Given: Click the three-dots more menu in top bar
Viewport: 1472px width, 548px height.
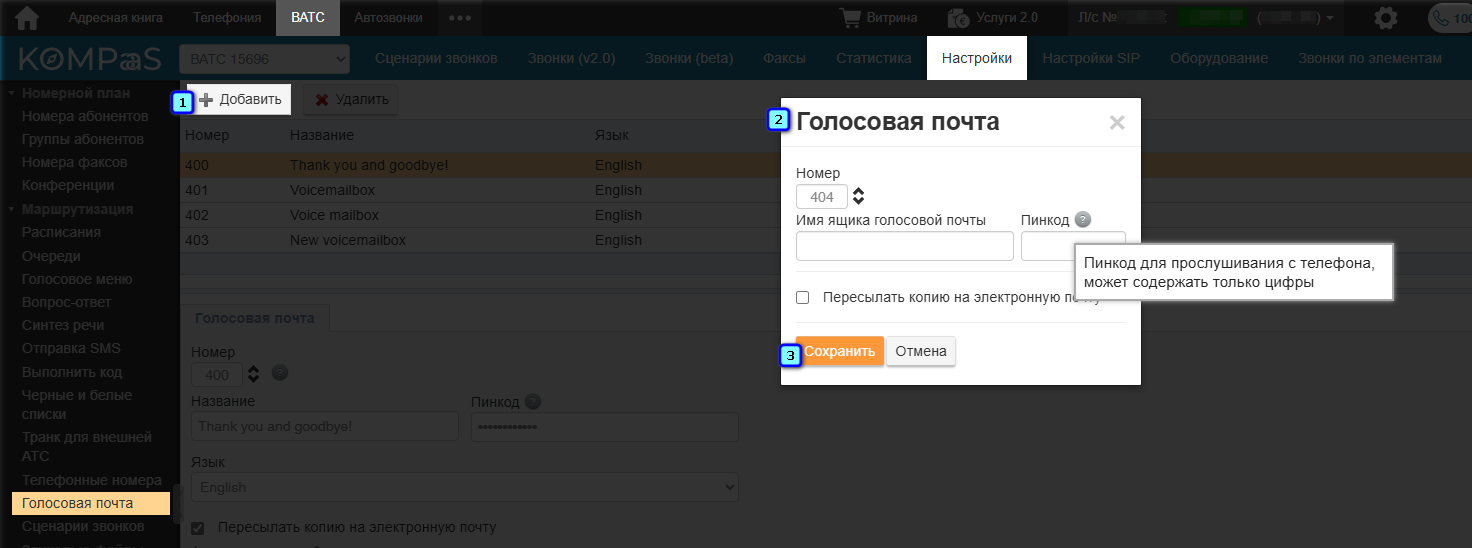Looking at the screenshot, I should tap(459, 18).
